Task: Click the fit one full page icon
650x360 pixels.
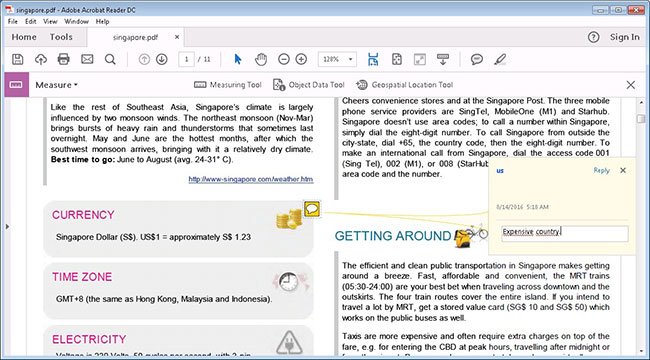Action: [397, 59]
